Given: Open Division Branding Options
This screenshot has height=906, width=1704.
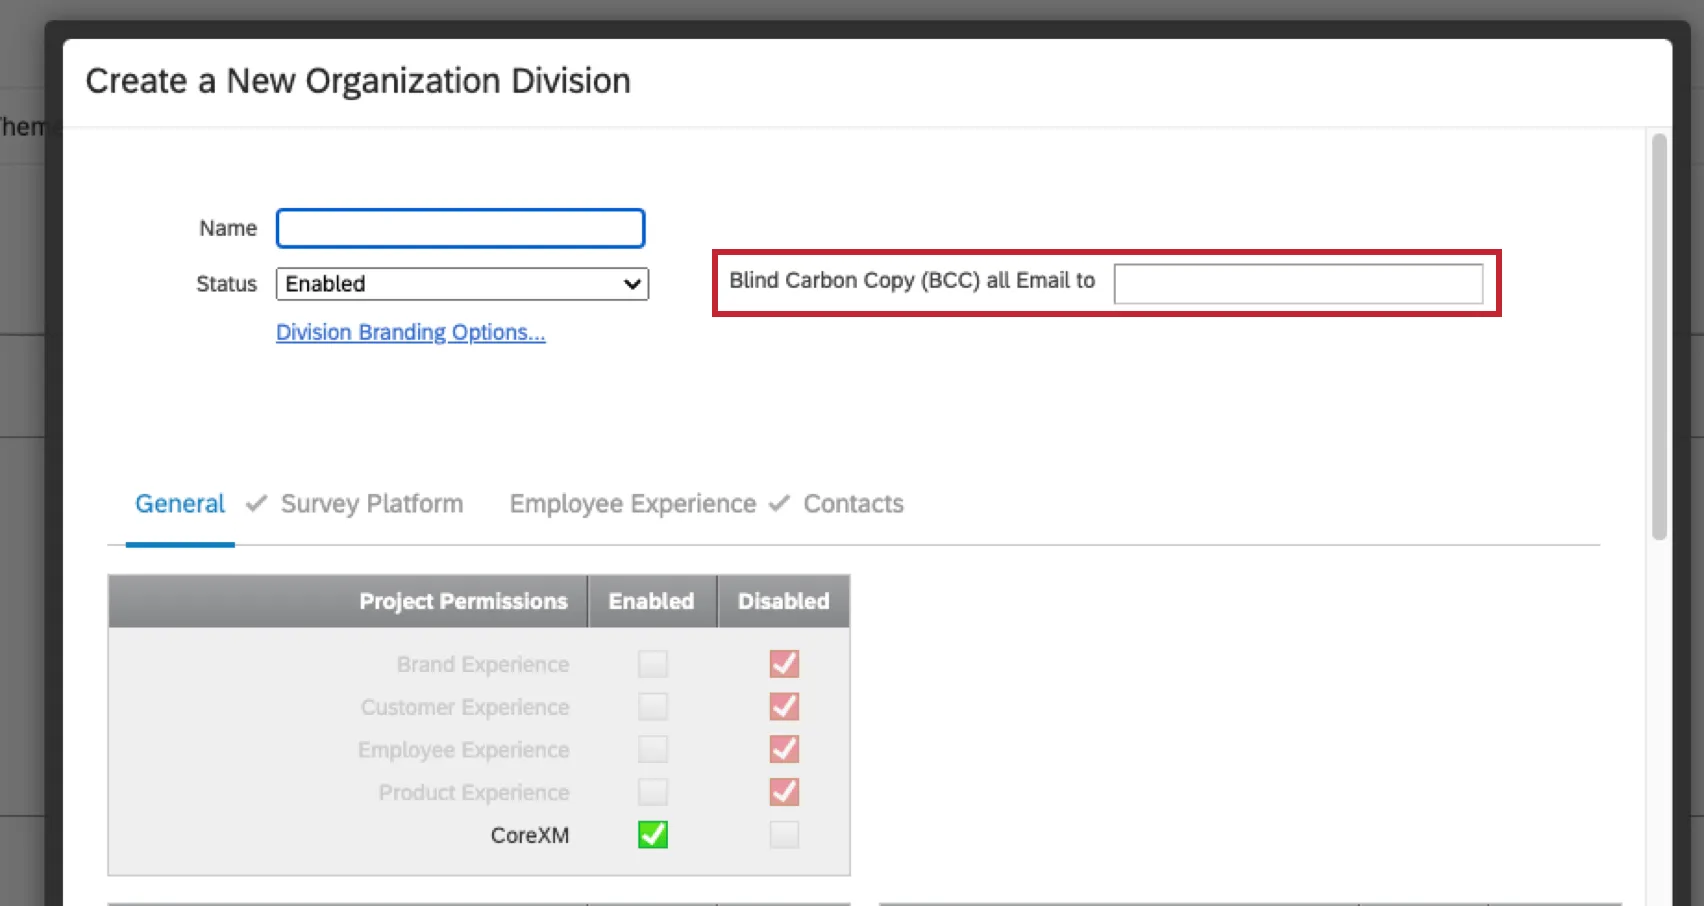Looking at the screenshot, I should coord(410,331).
